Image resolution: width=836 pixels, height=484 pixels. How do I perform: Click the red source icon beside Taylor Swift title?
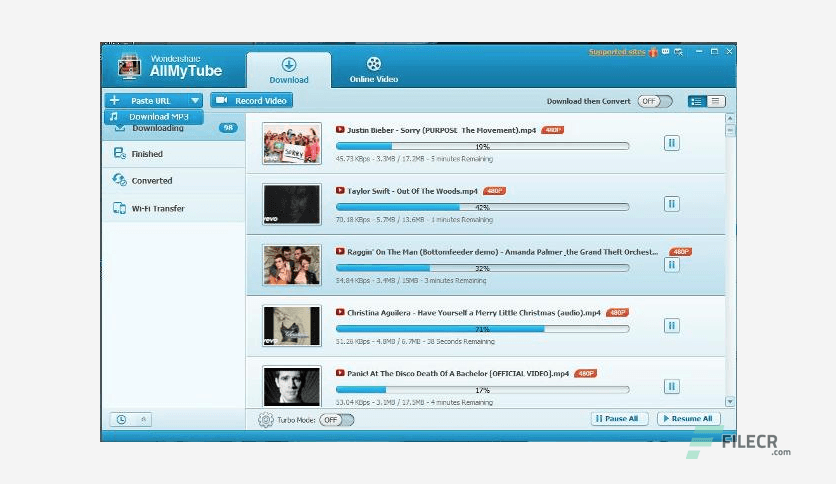click(340, 190)
